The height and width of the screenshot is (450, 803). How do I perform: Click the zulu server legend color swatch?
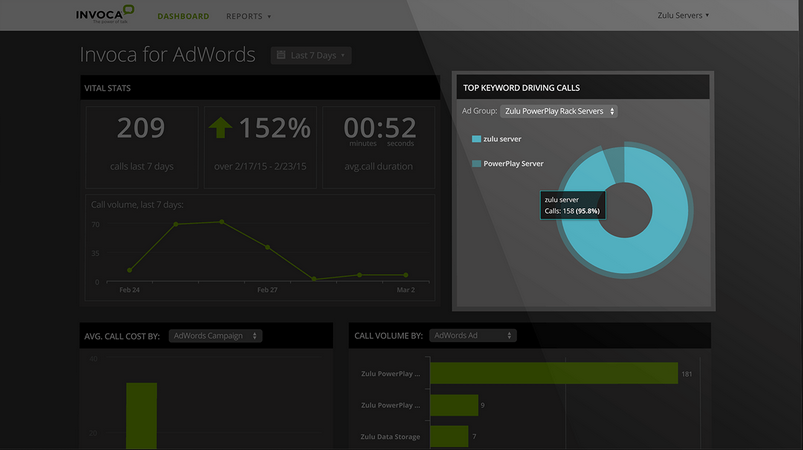tap(476, 139)
